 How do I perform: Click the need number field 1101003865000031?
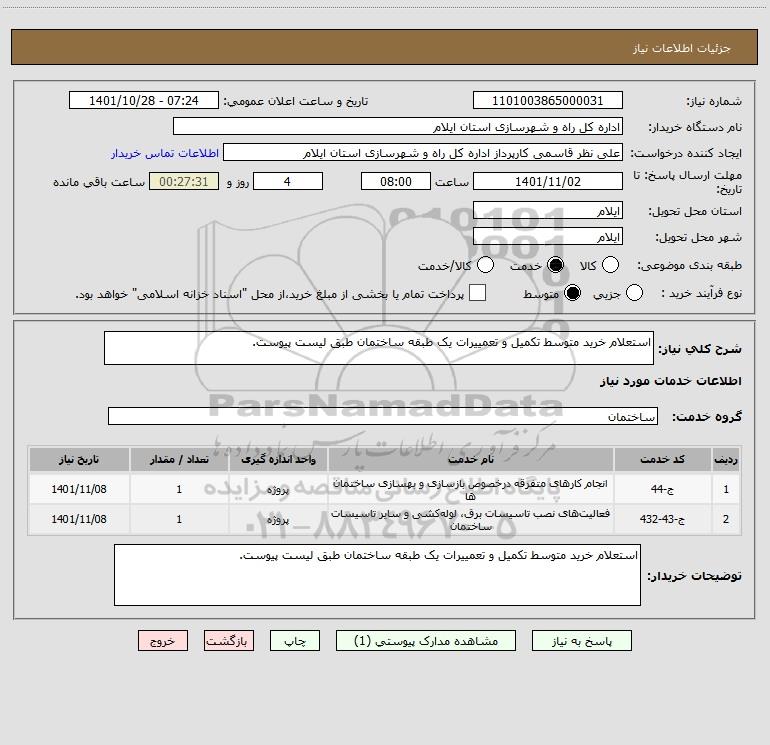click(x=548, y=100)
